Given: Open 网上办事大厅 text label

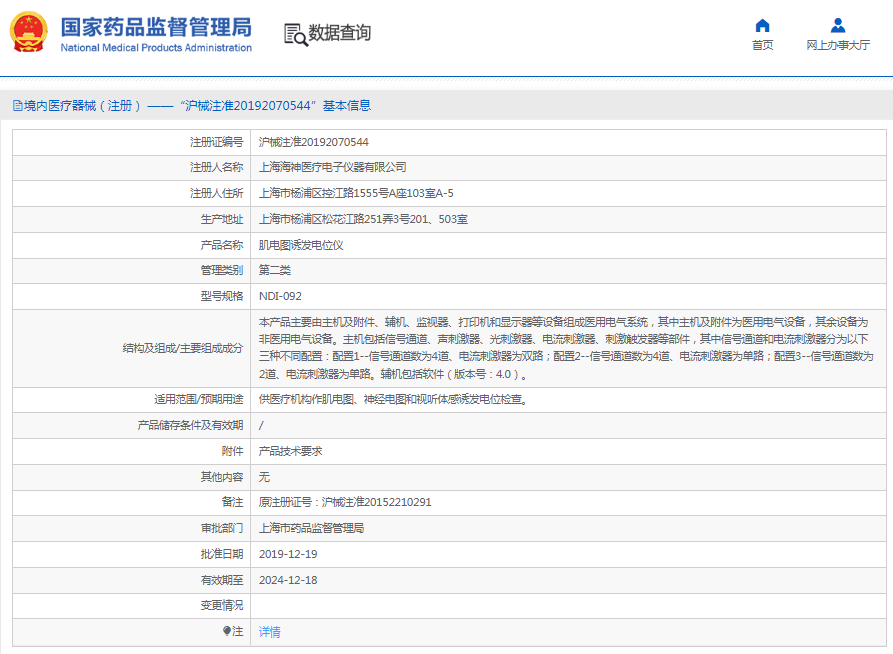Looking at the screenshot, I should [x=838, y=45].
